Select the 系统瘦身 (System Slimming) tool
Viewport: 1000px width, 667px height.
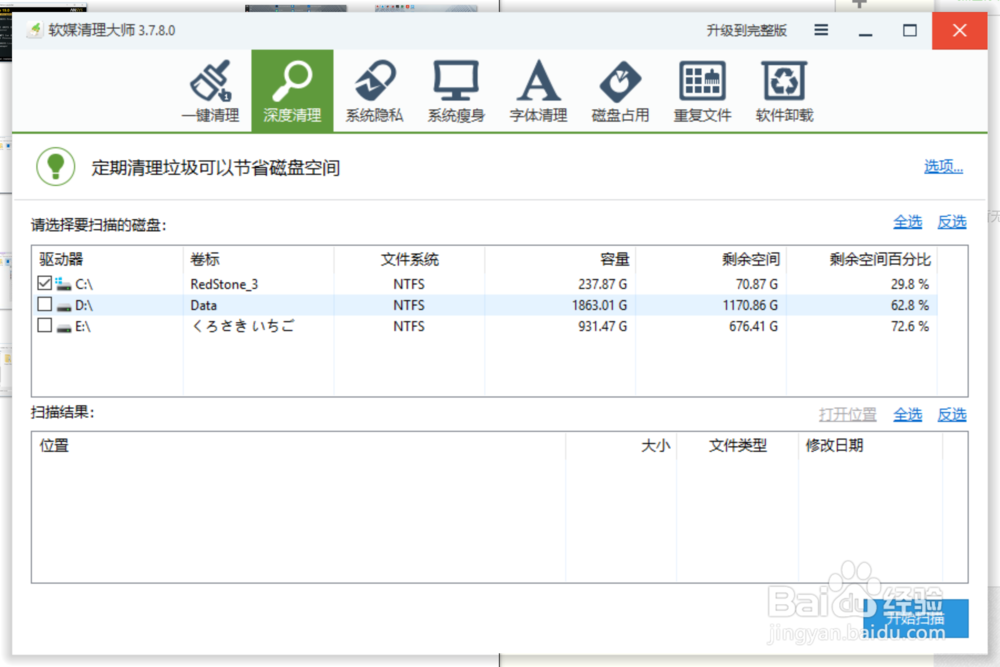(456, 90)
